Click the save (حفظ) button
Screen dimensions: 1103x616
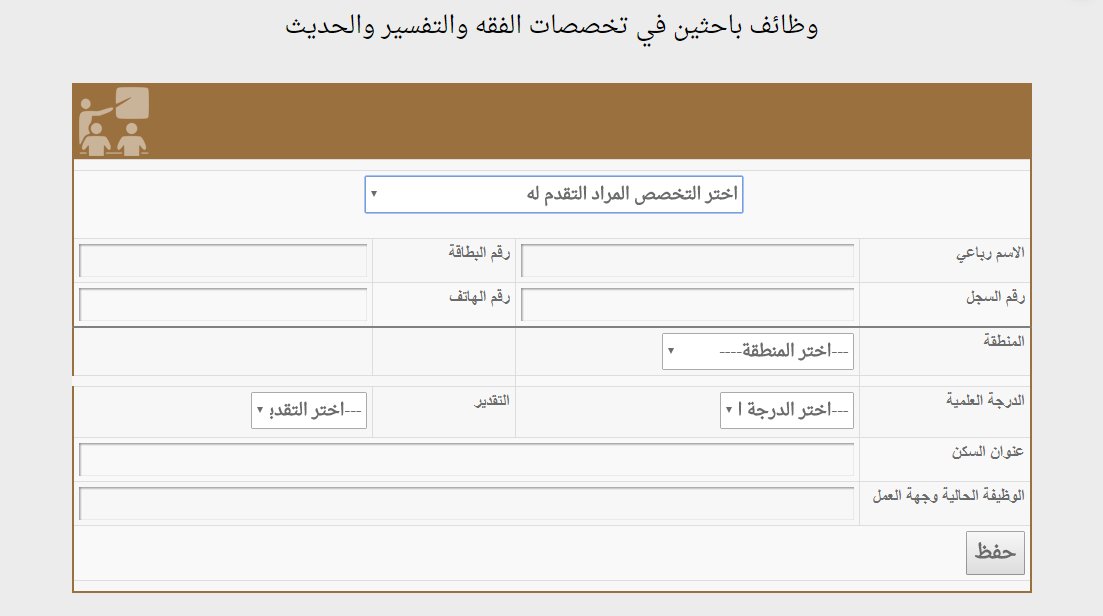click(995, 553)
